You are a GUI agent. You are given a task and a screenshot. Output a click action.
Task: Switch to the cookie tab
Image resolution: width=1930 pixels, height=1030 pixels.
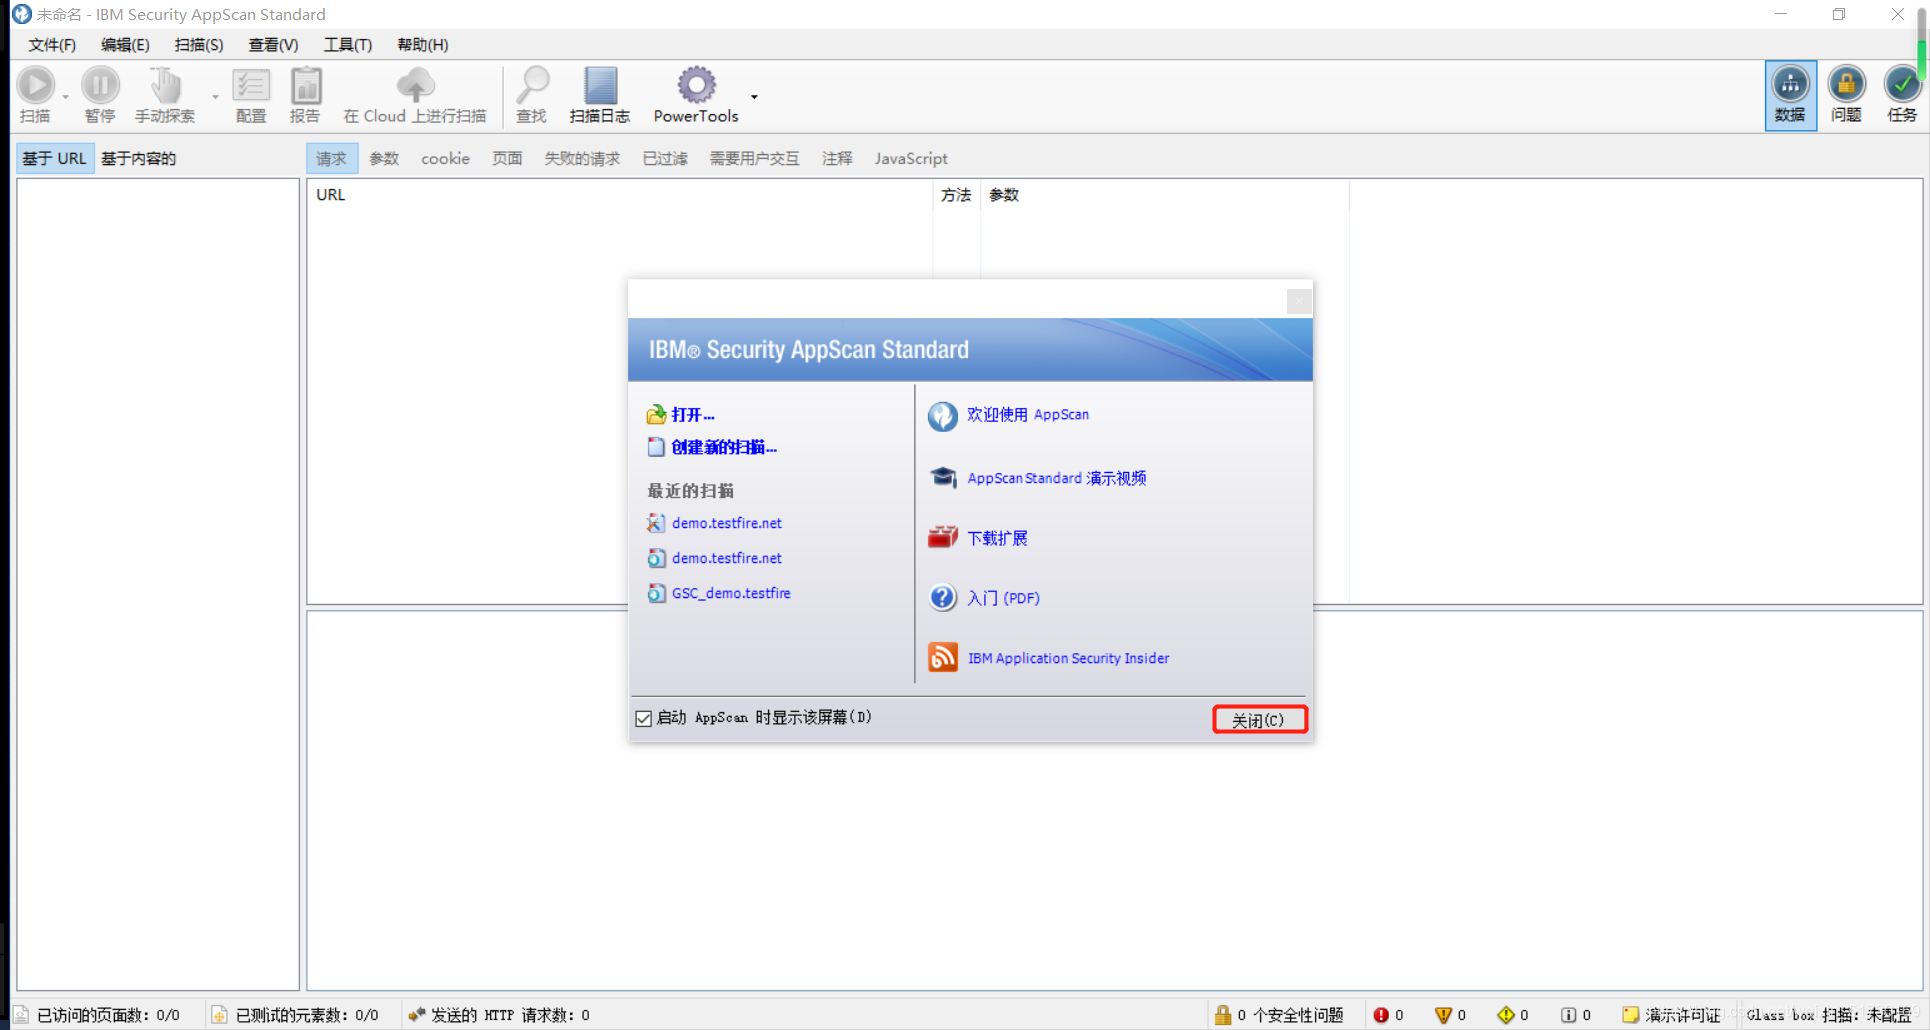tap(445, 158)
